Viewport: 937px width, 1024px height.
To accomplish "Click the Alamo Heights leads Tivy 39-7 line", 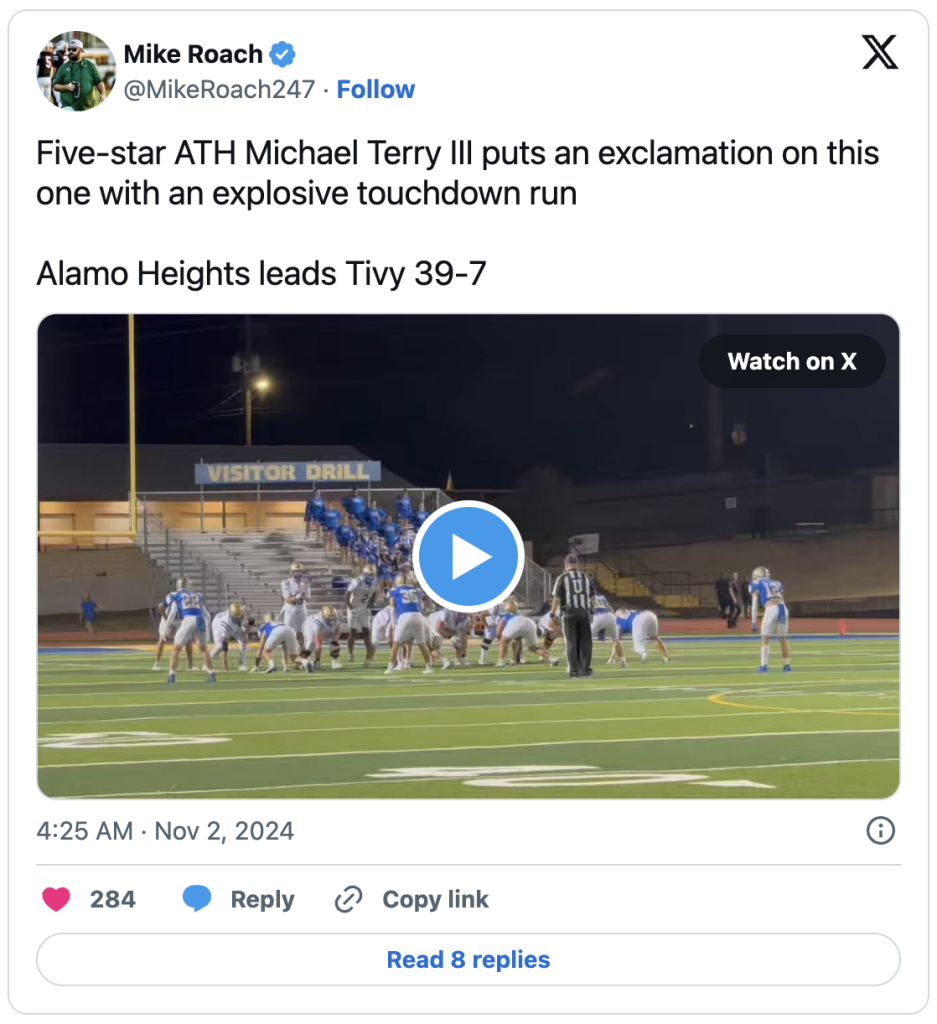I will [261, 273].
